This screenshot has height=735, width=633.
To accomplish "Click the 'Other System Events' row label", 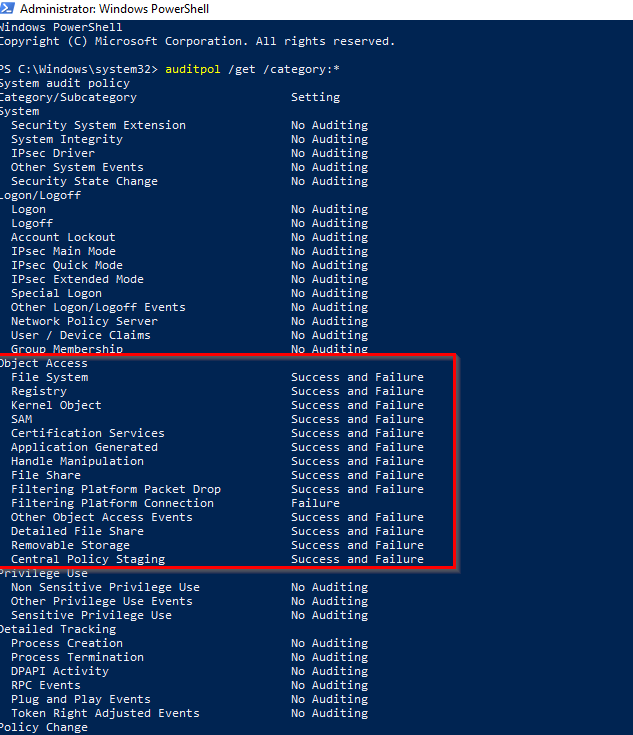I will pos(77,167).
